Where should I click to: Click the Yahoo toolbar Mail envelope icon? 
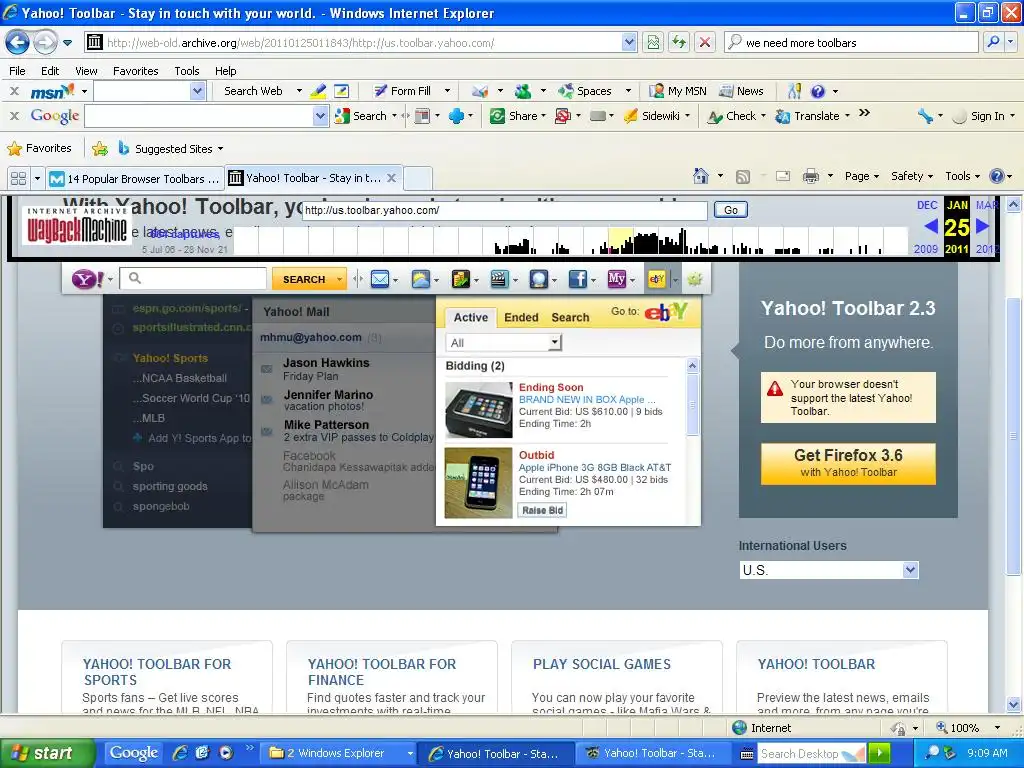(x=379, y=280)
